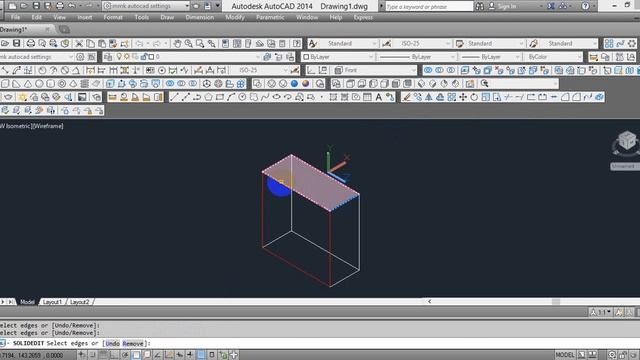
Task: Select the Move tool (four arrows)
Action: pyautogui.click(x=463, y=97)
